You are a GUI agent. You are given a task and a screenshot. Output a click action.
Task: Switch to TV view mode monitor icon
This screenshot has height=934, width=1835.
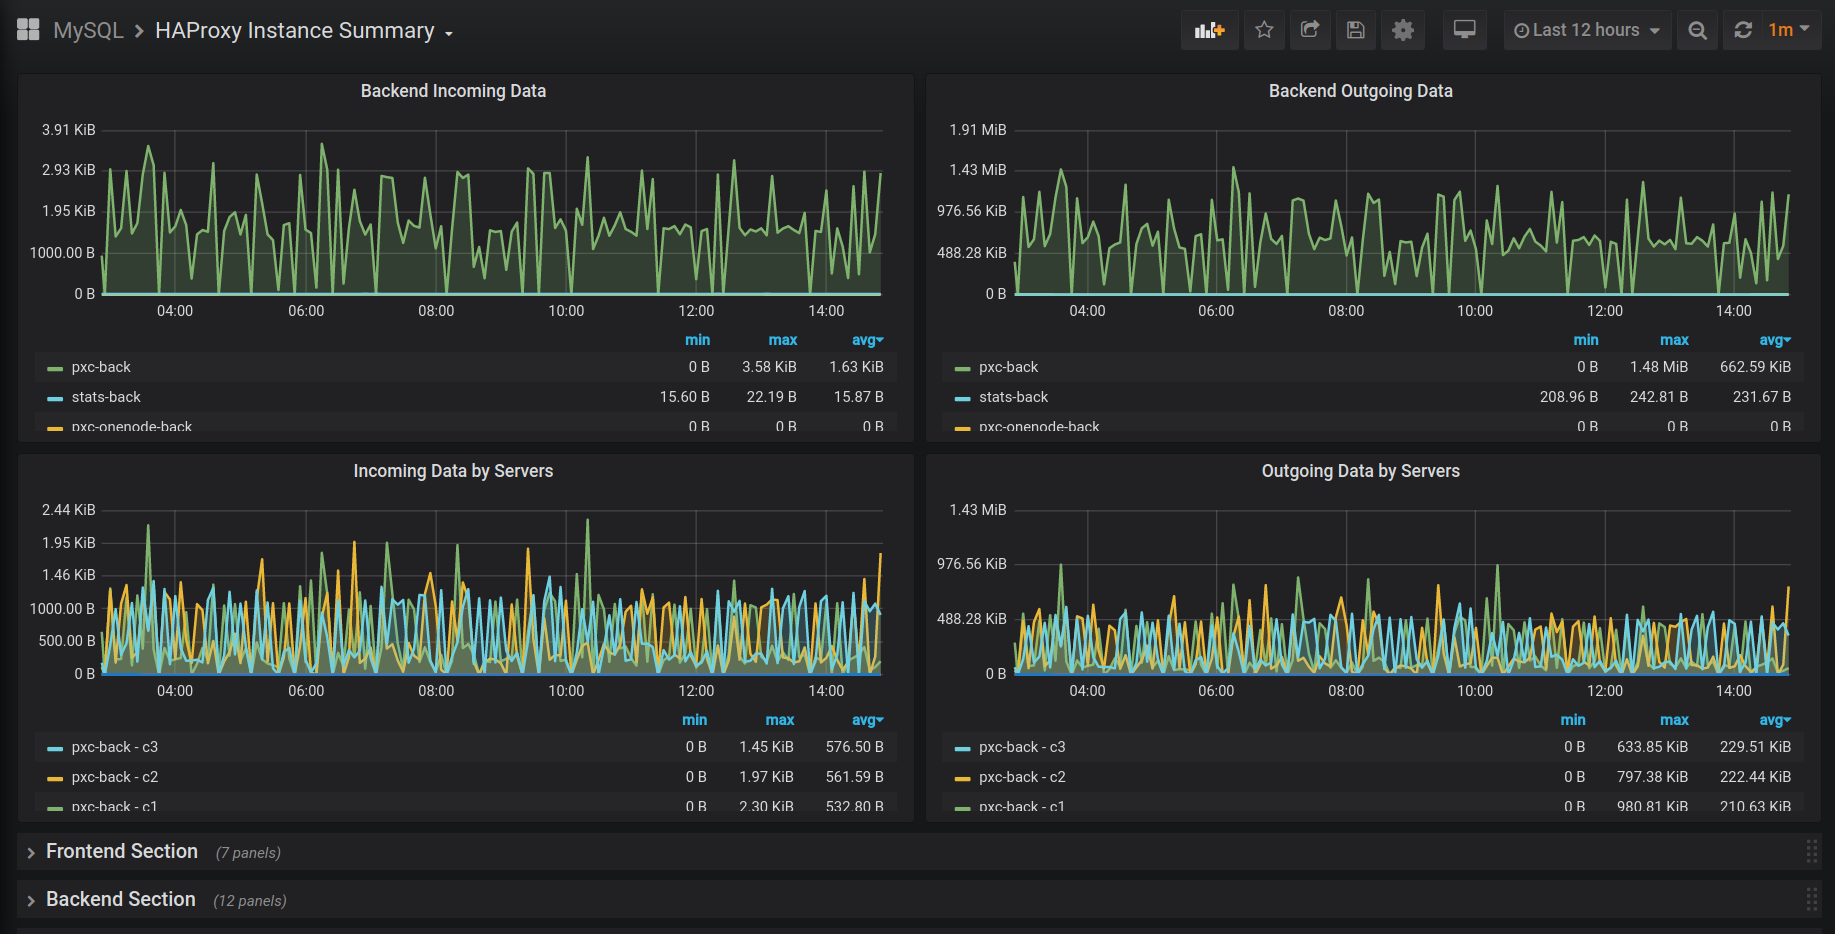1464,30
